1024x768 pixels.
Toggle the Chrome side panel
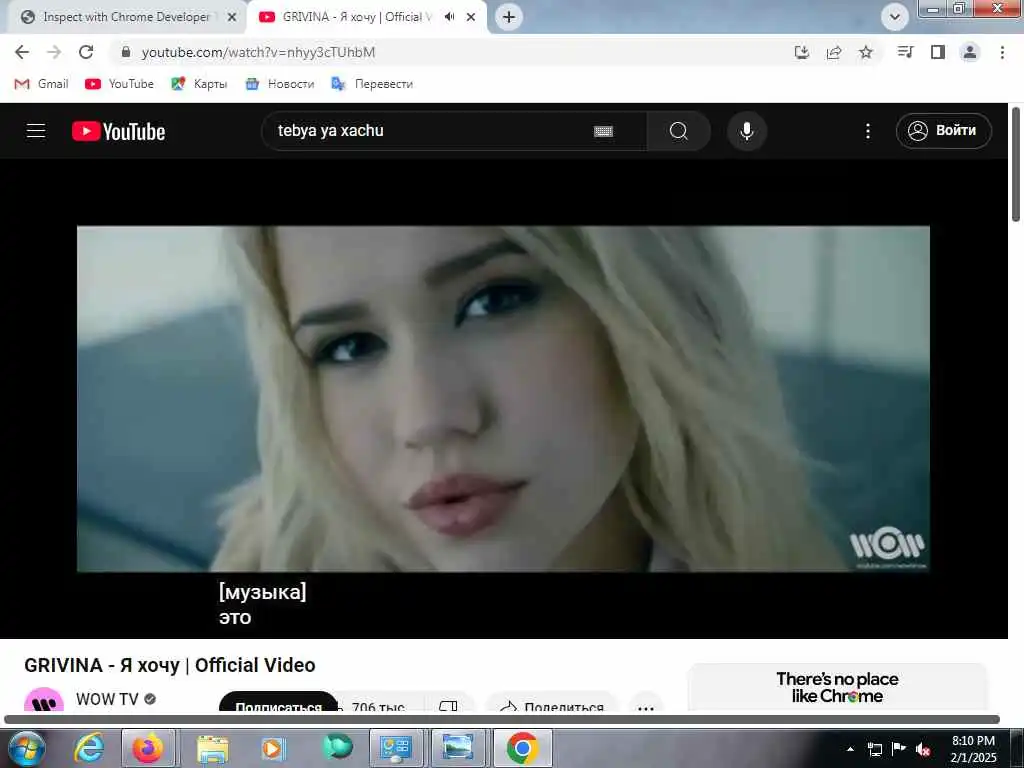938,52
